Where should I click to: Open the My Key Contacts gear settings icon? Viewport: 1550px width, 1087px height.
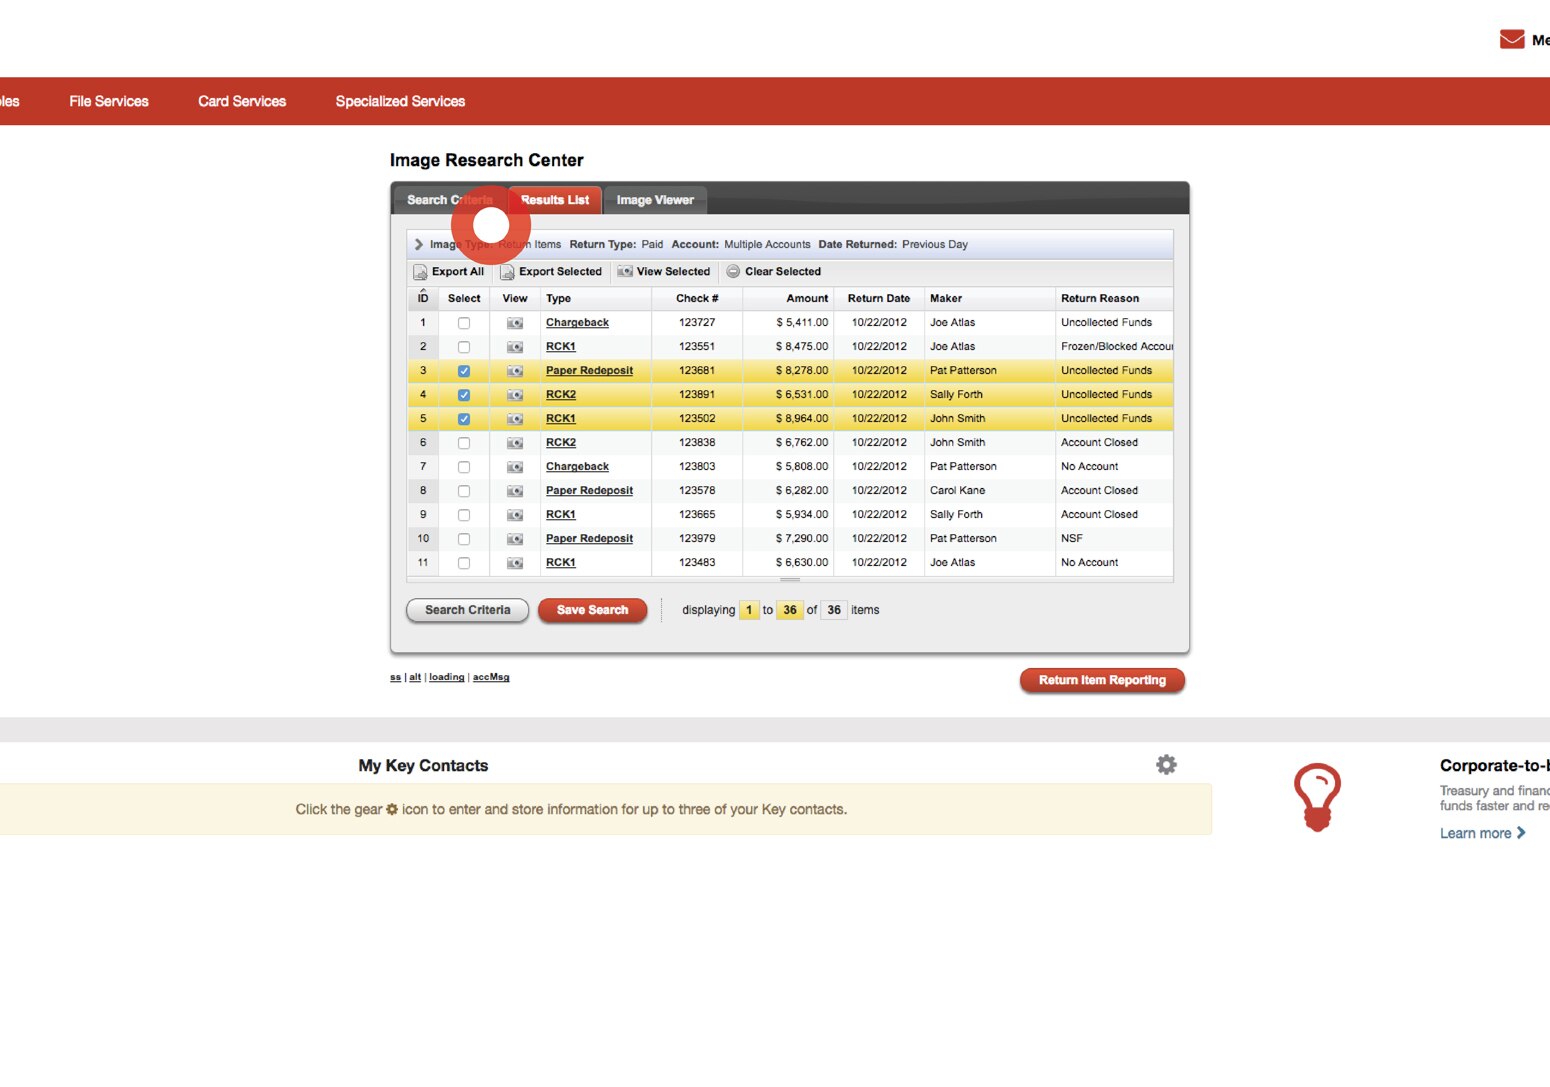[x=1166, y=764]
